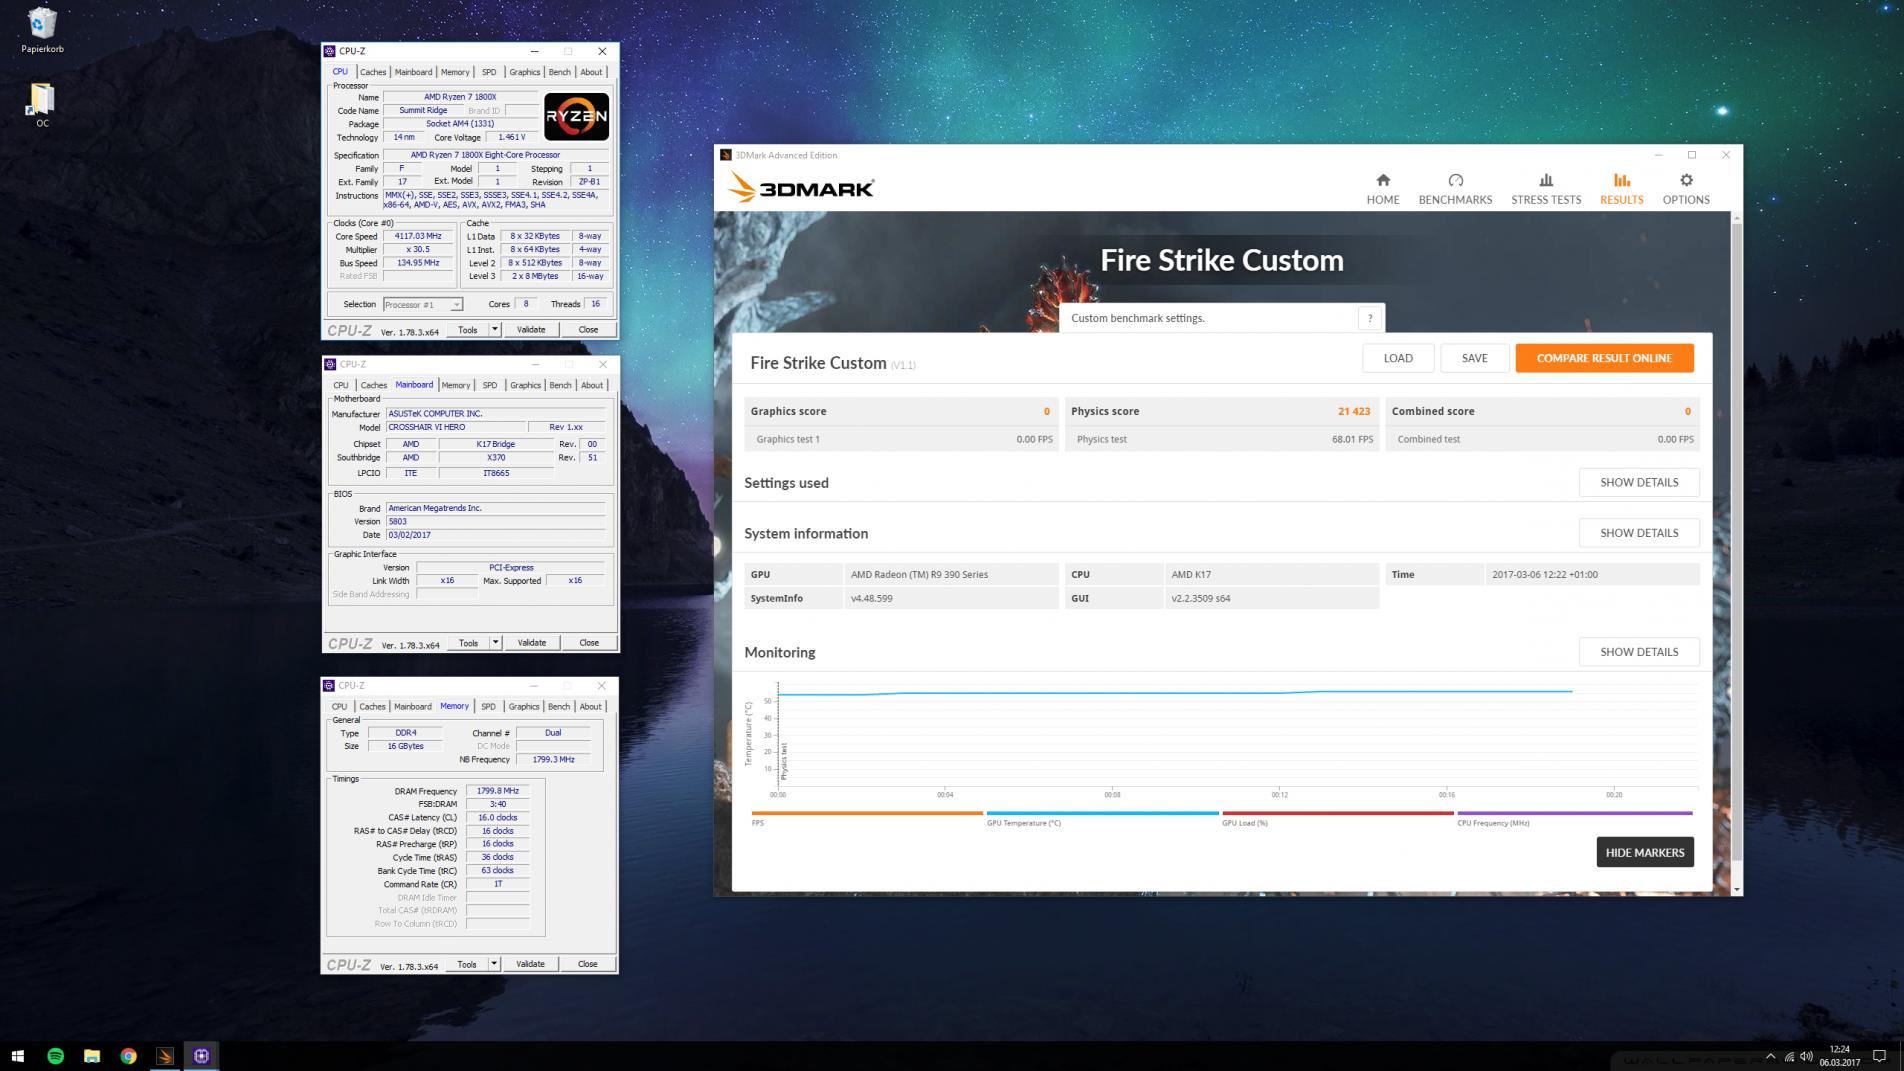
Task: Save the Fire Strike Custom result
Action: tap(1474, 358)
